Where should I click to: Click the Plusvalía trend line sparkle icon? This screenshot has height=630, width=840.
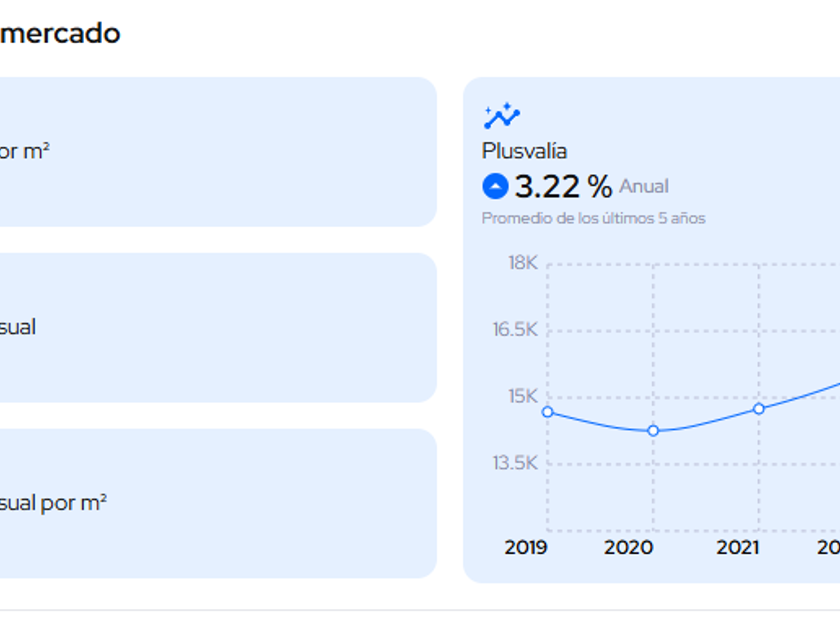pos(501,117)
